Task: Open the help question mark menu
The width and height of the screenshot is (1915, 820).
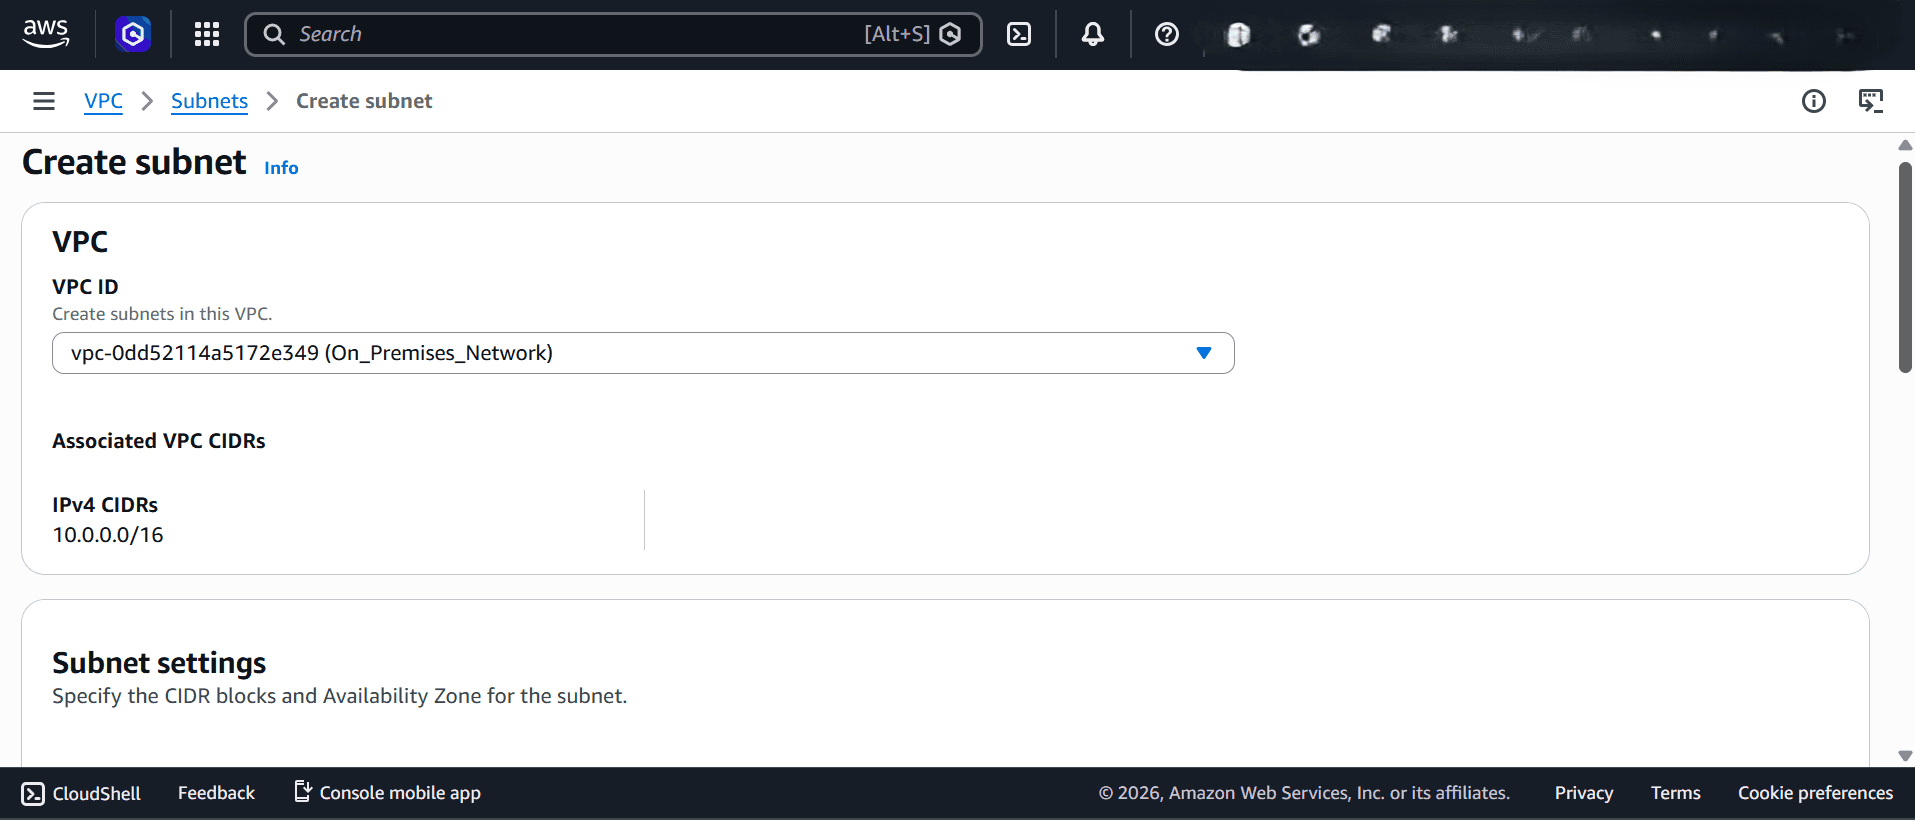Action: [x=1166, y=34]
